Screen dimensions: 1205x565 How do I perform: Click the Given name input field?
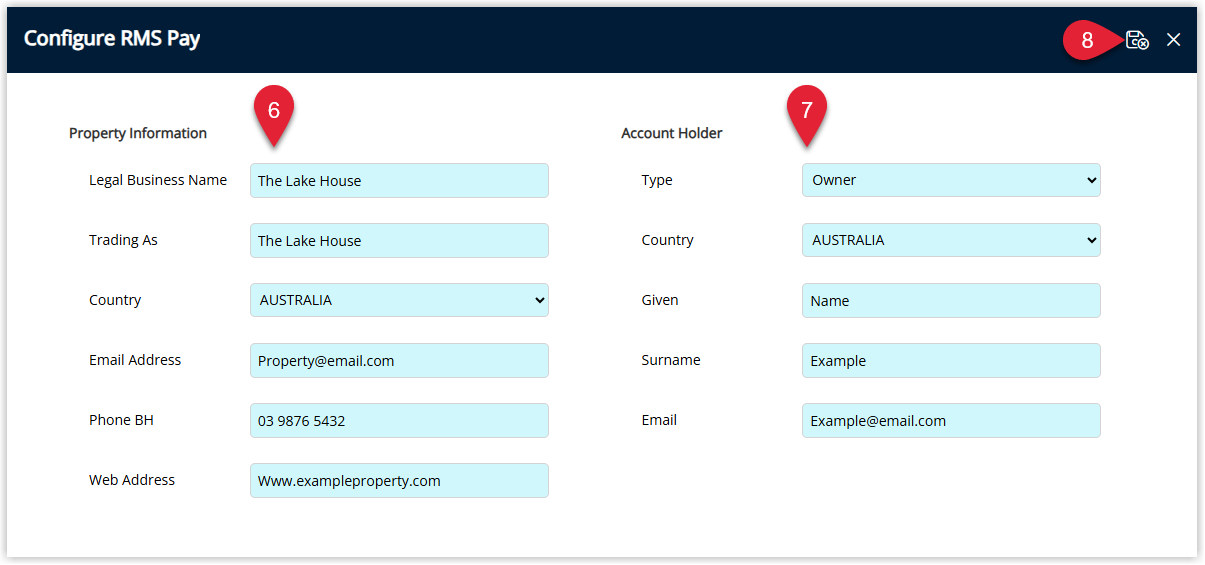951,300
